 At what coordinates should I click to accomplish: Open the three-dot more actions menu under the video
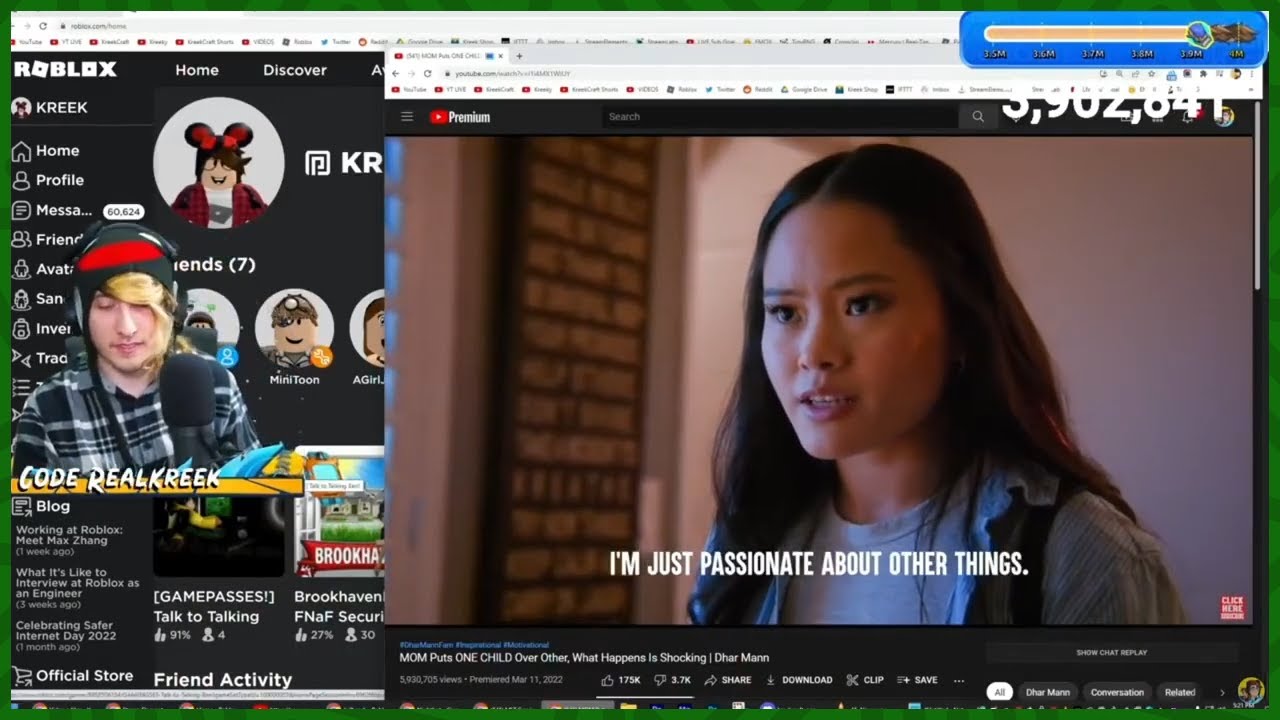click(959, 680)
